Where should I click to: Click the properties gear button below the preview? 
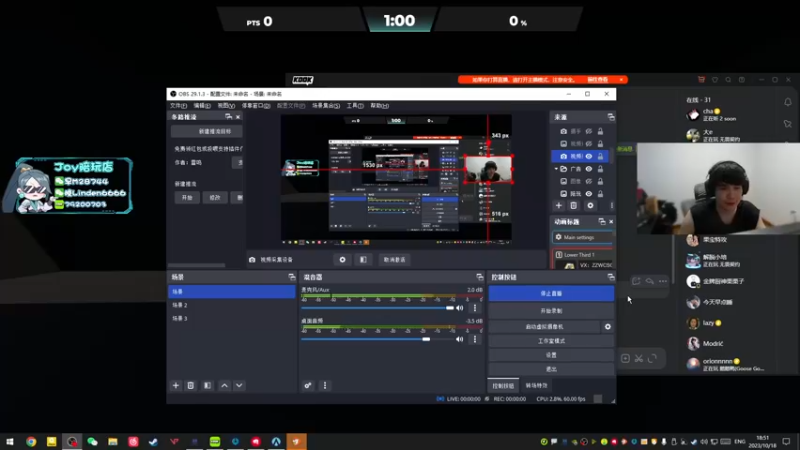click(x=342, y=260)
